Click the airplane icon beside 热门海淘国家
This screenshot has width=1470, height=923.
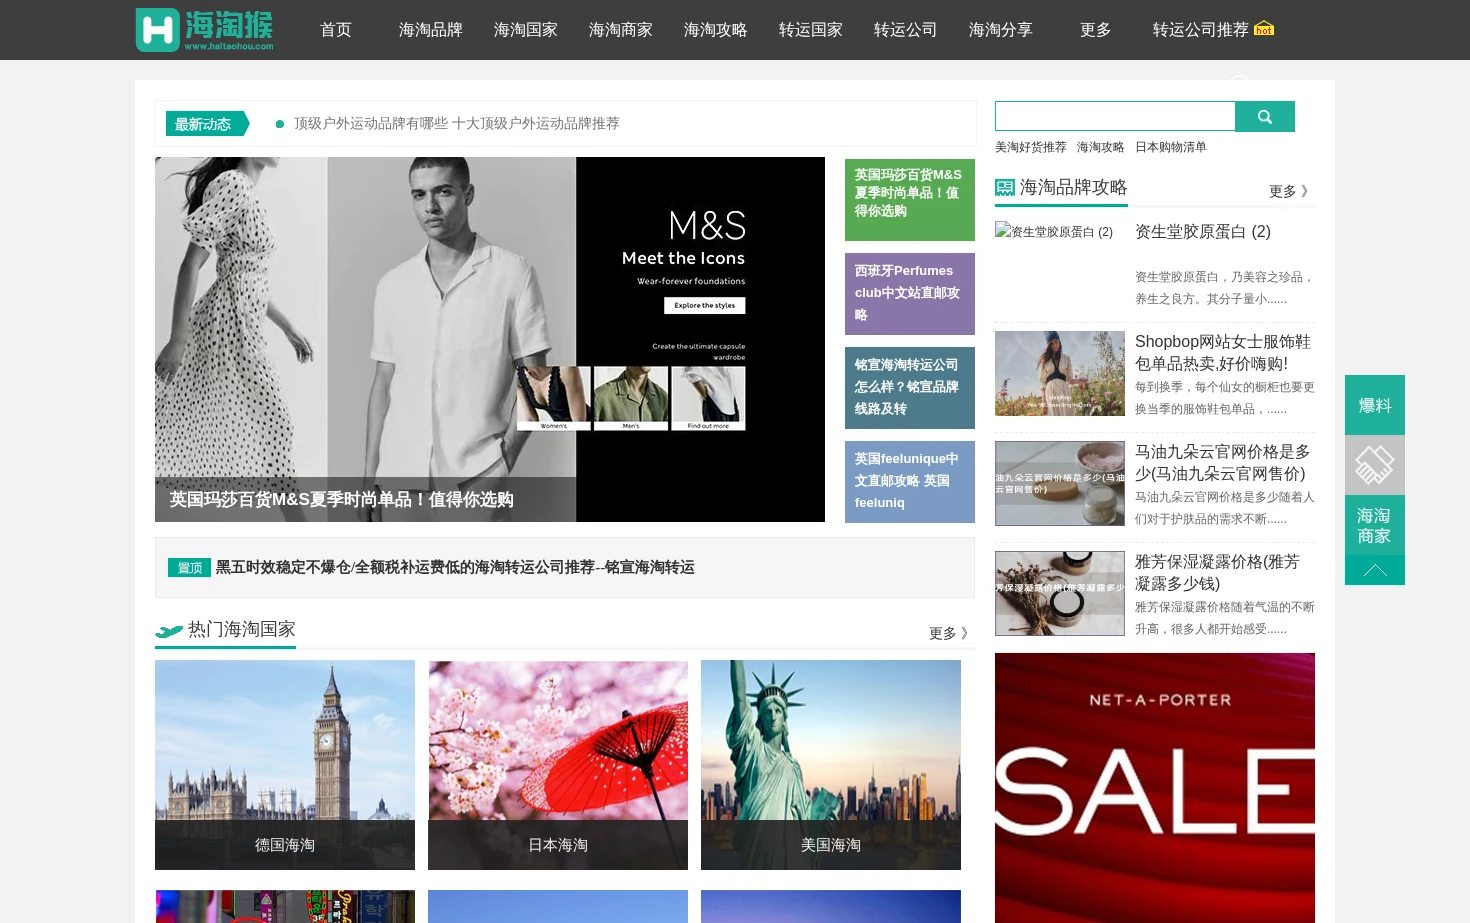tap(169, 631)
